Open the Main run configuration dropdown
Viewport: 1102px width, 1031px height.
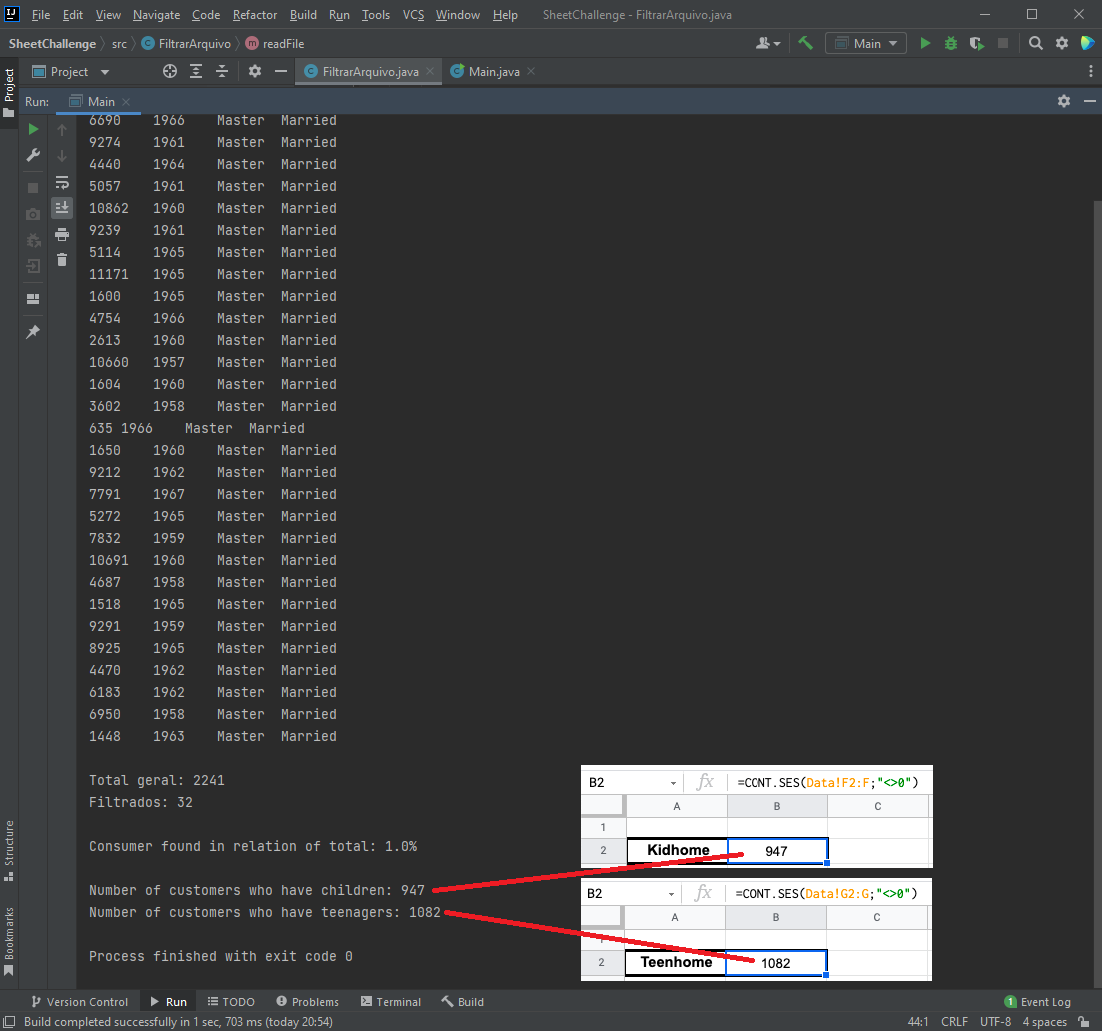pyautogui.click(x=866, y=43)
